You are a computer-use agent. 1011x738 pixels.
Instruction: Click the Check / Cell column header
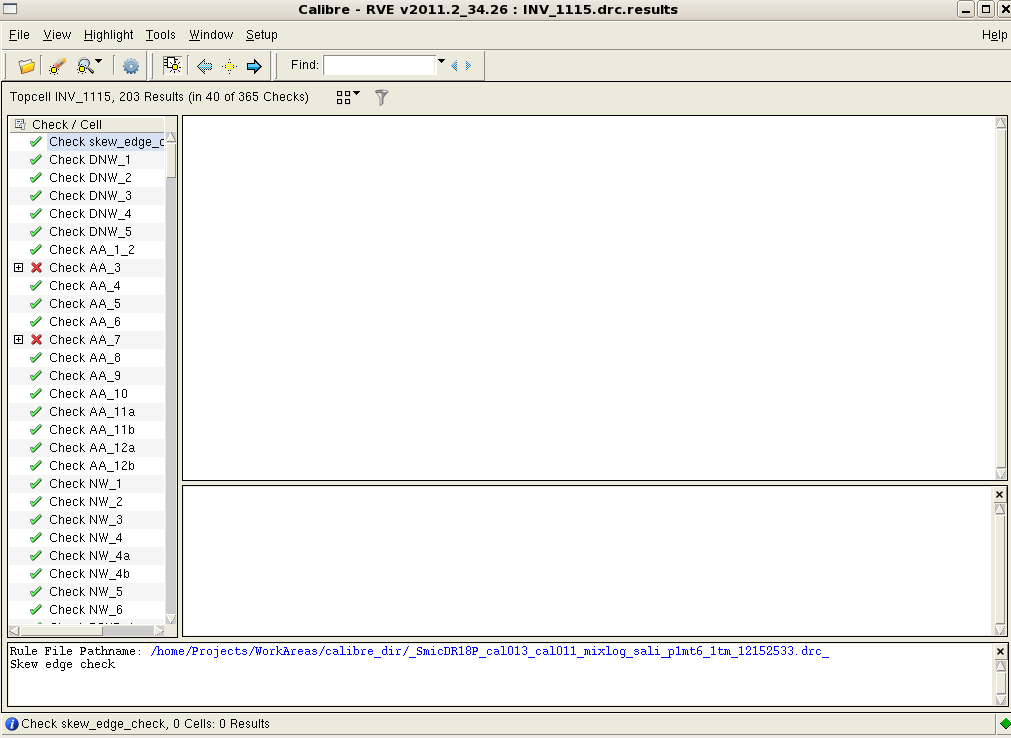tap(87, 124)
